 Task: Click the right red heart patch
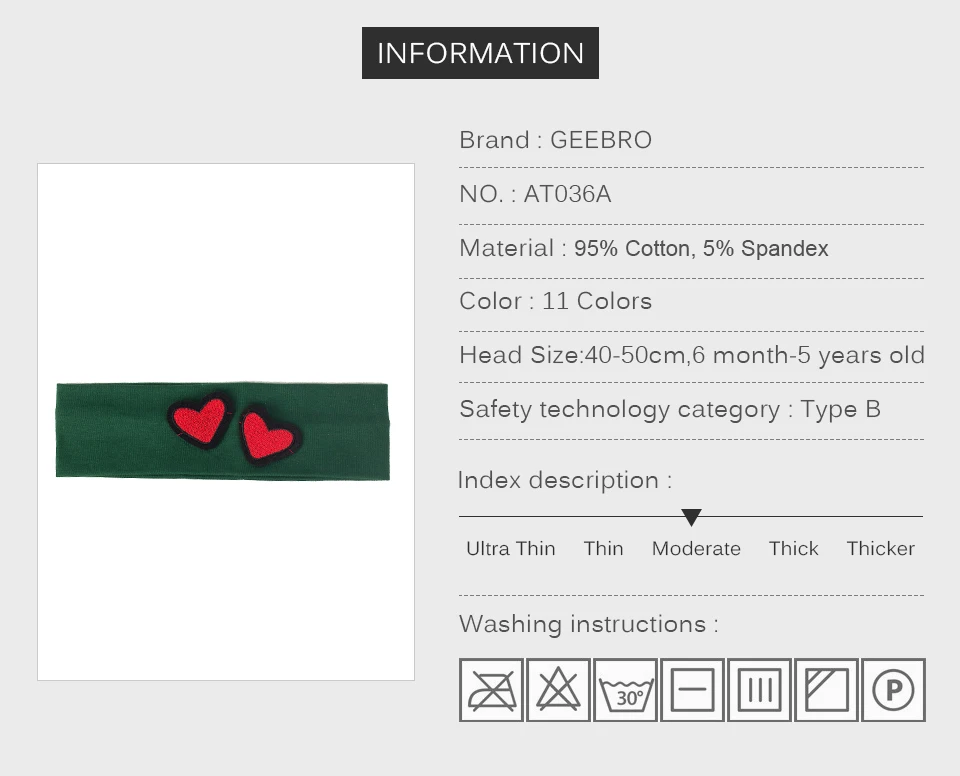coord(268,436)
